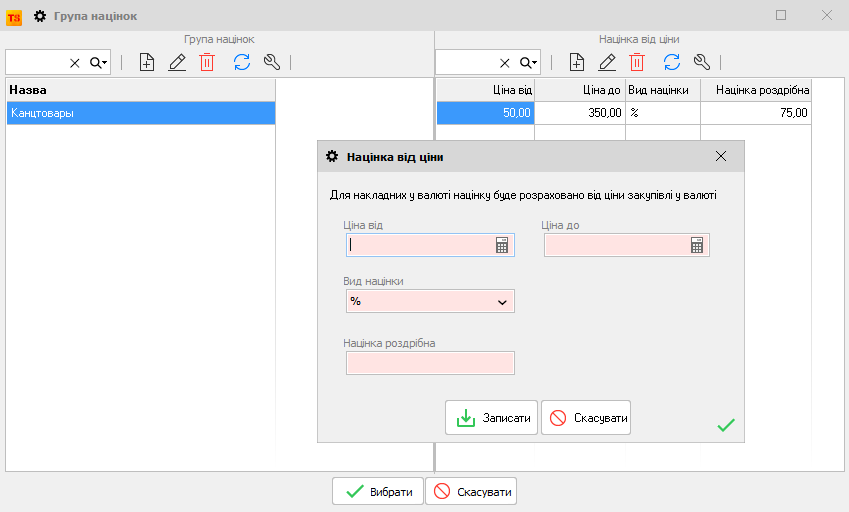Click the Націнка роздрібна column header

[x=756, y=90]
